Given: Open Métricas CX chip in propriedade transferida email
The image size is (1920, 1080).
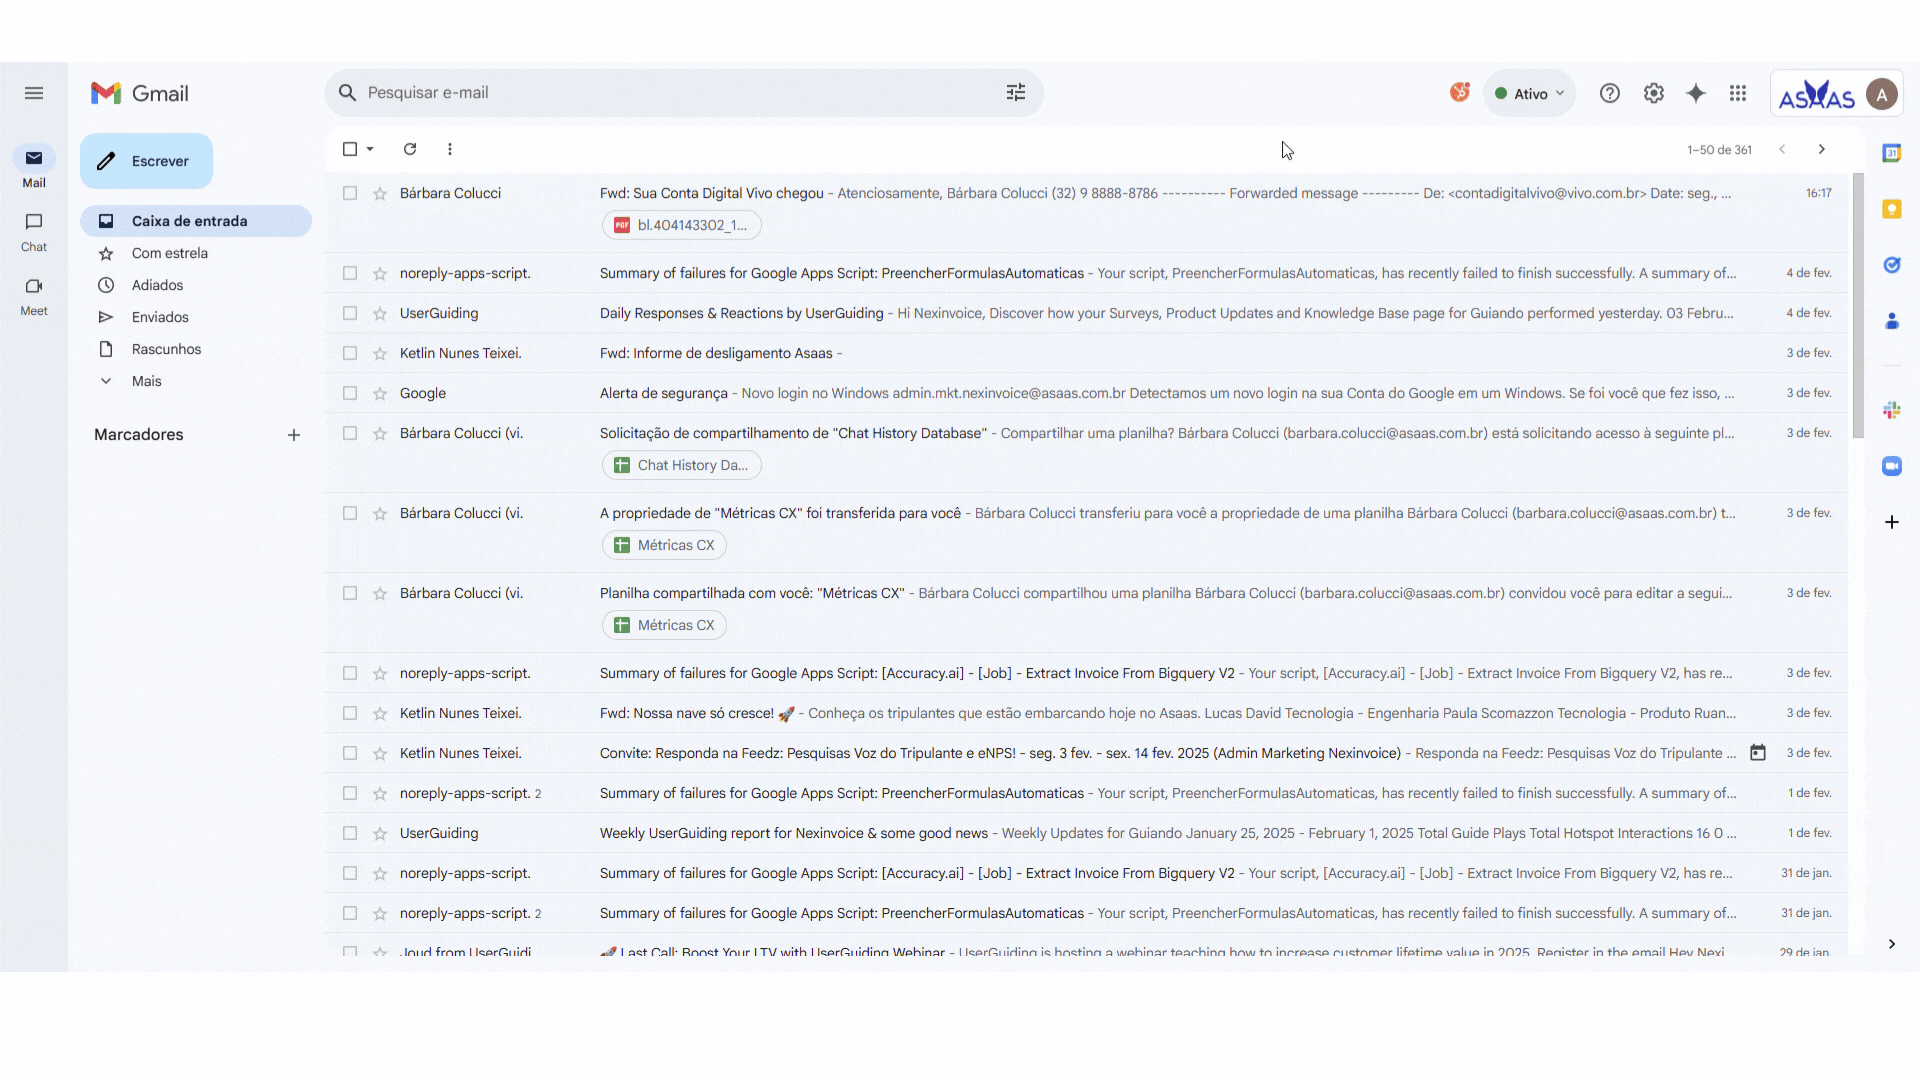Looking at the screenshot, I should pyautogui.click(x=664, y=545).
